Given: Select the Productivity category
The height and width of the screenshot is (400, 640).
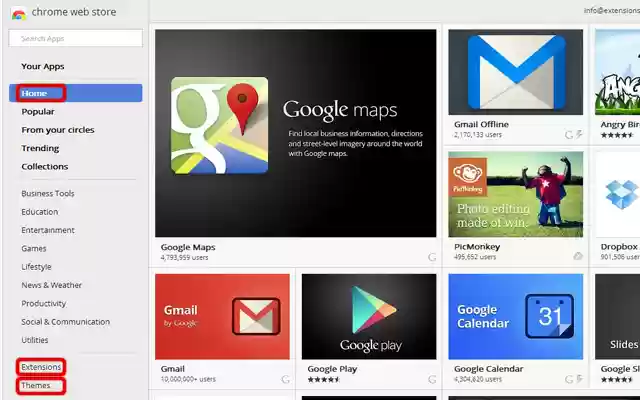Looking at the screenshot, I should tap(44, 303).
